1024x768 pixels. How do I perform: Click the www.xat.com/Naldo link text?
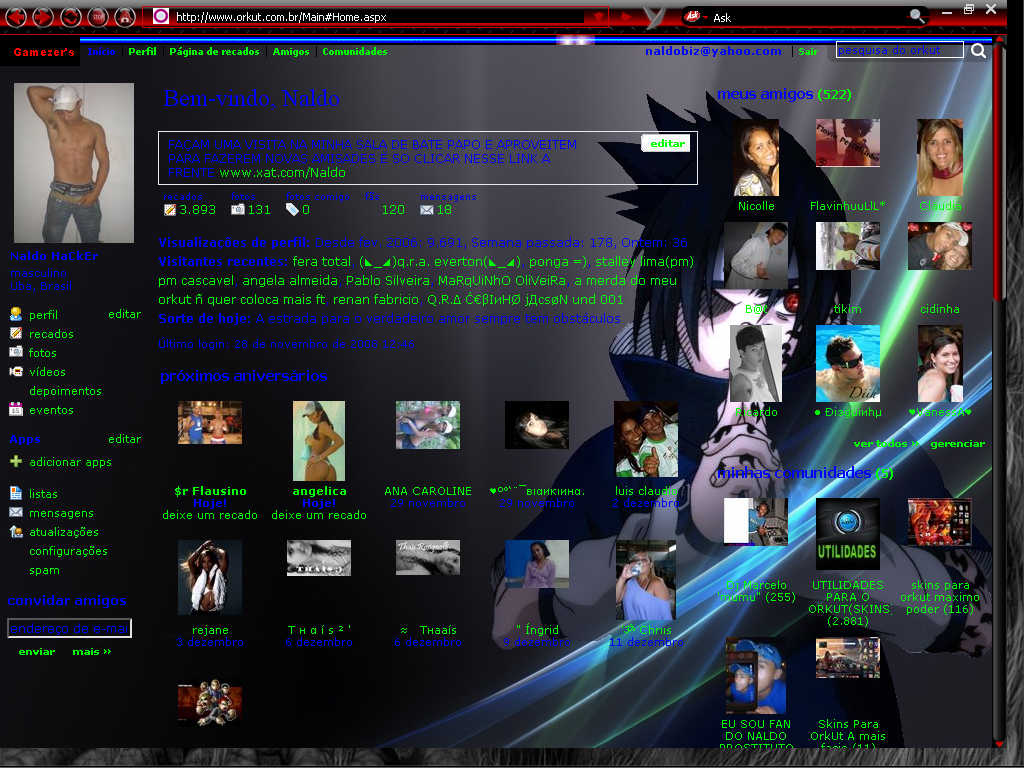(x=282, y=172)
